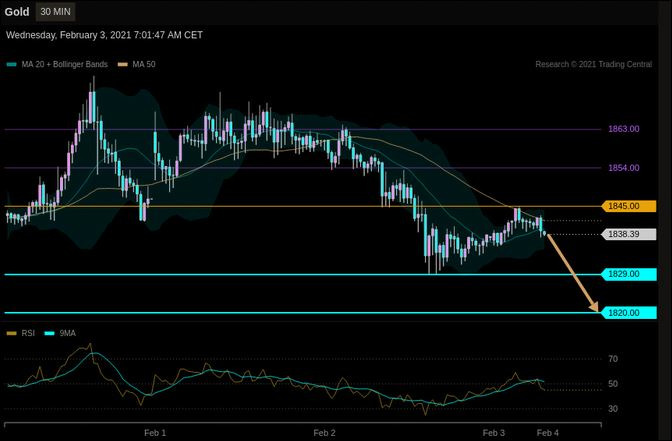This screenshot has width=672, height=441.
Task: Click the 30 MIN timeframe button
Action: click(x=55, y=12)
